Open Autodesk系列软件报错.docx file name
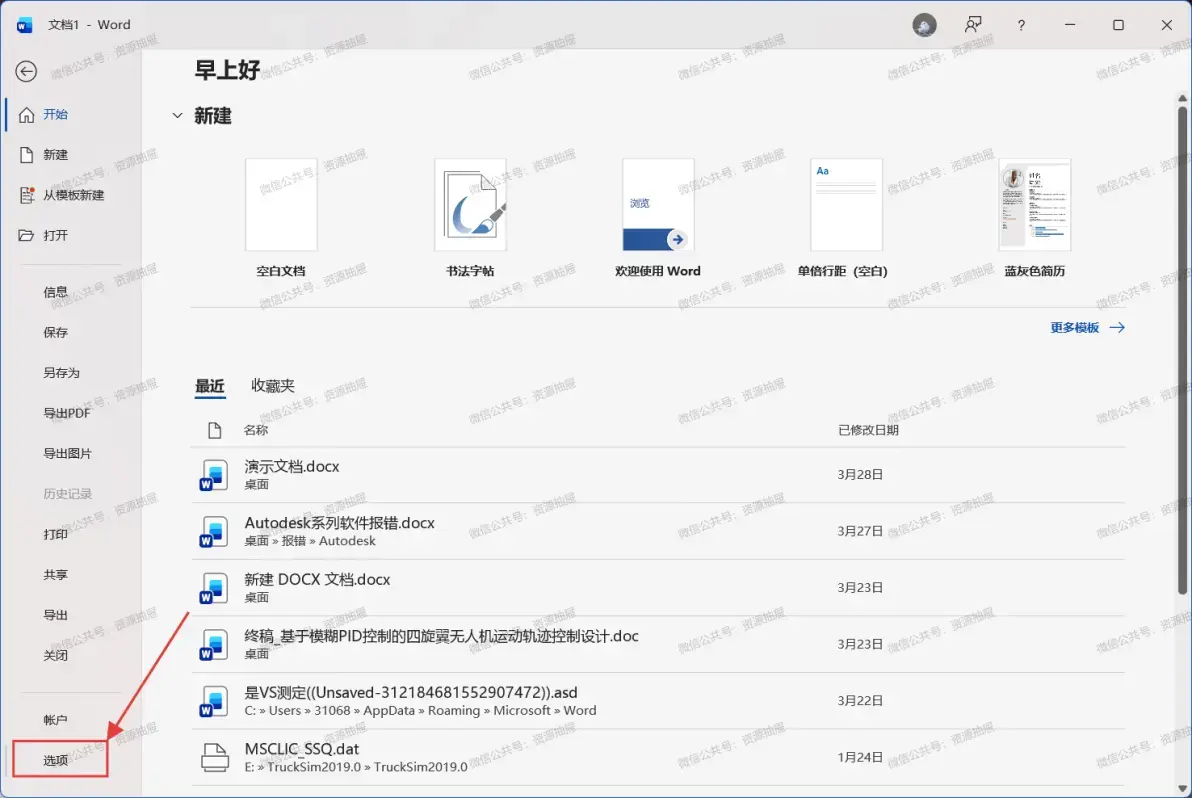The image size is (1192, 798). 340,523
